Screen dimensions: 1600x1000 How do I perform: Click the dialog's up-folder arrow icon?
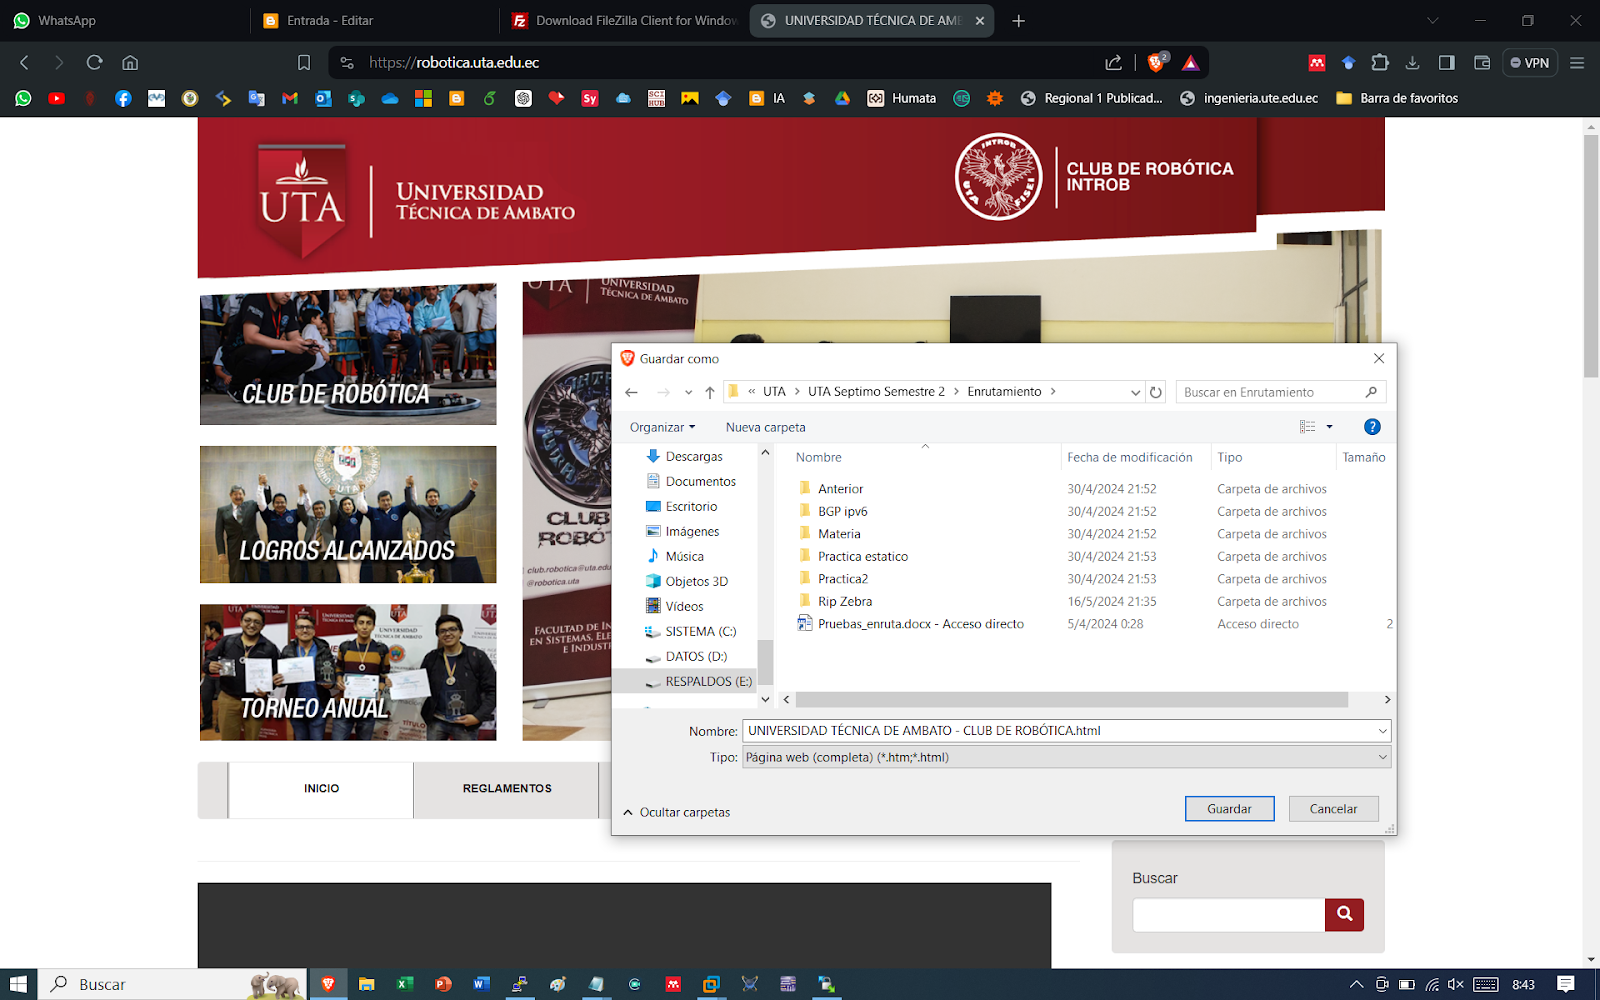pyautogui.click(x=710, y=392)
